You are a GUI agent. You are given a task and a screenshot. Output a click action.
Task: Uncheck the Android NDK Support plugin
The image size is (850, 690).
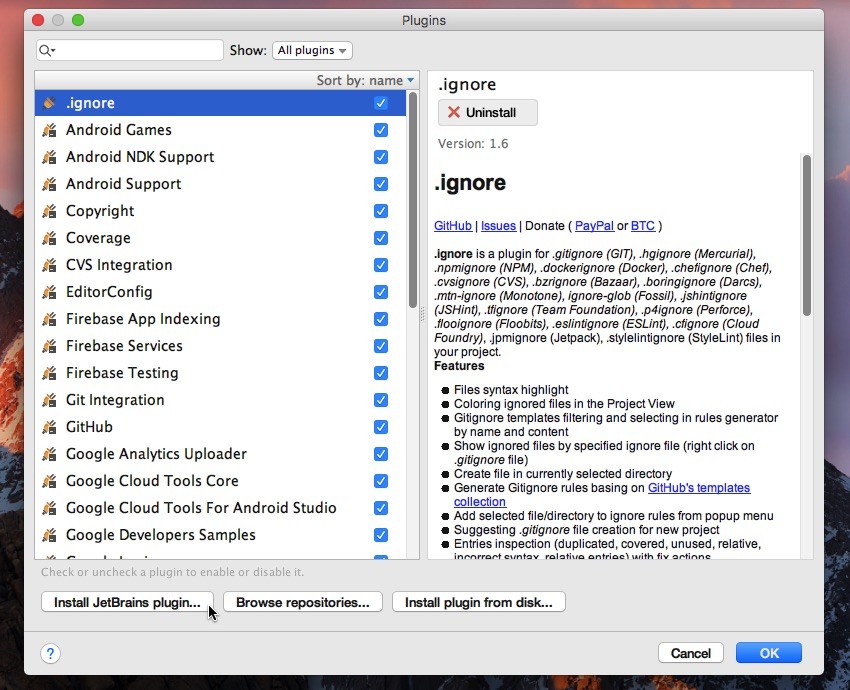tap(381, 157)
